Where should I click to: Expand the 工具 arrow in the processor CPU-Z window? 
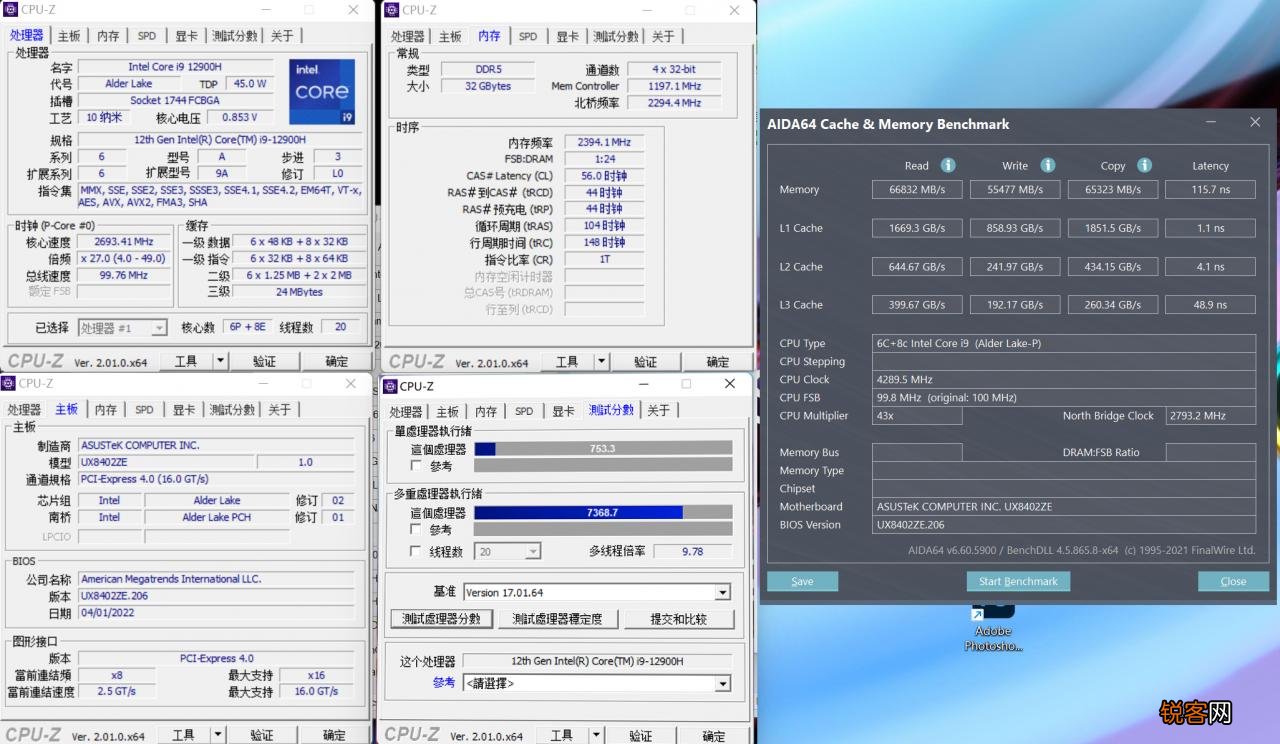coord(219,361)
